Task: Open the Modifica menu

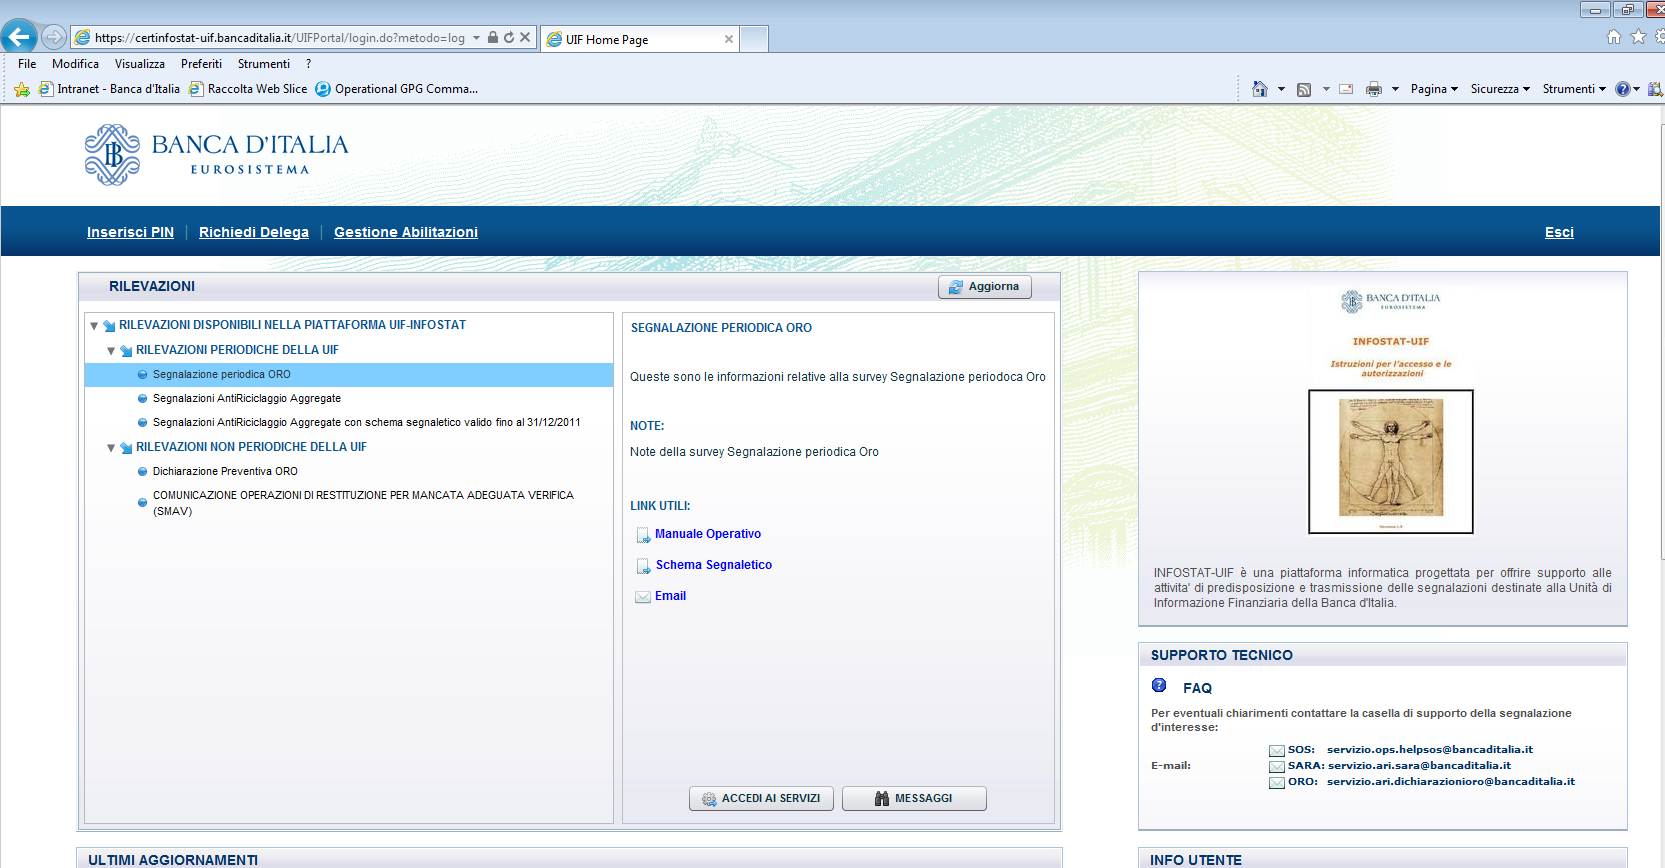Action: coord(75,63)
